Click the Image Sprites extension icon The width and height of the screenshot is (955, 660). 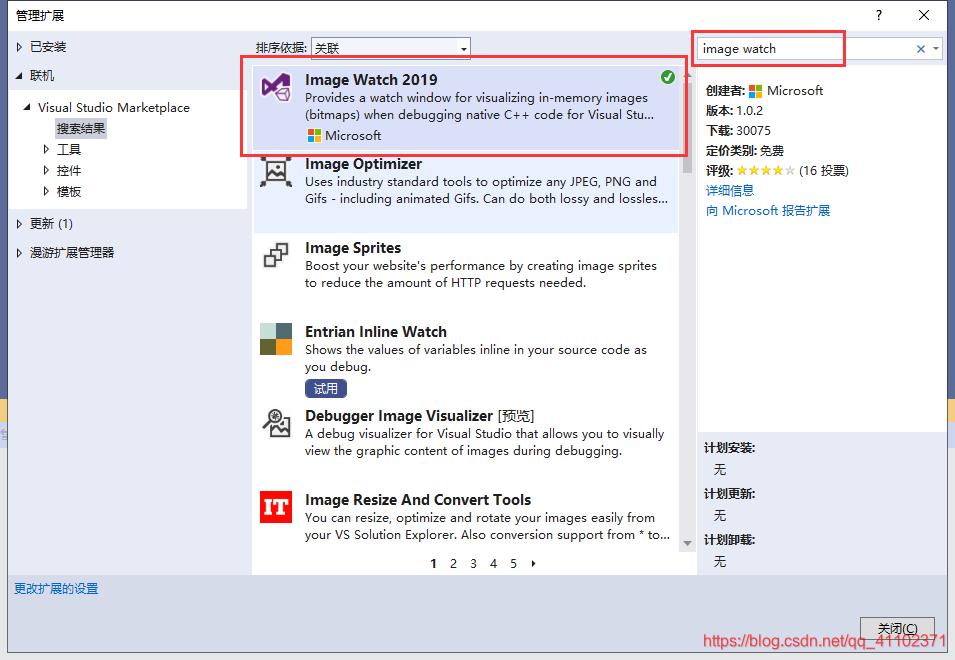pos(275,256)
